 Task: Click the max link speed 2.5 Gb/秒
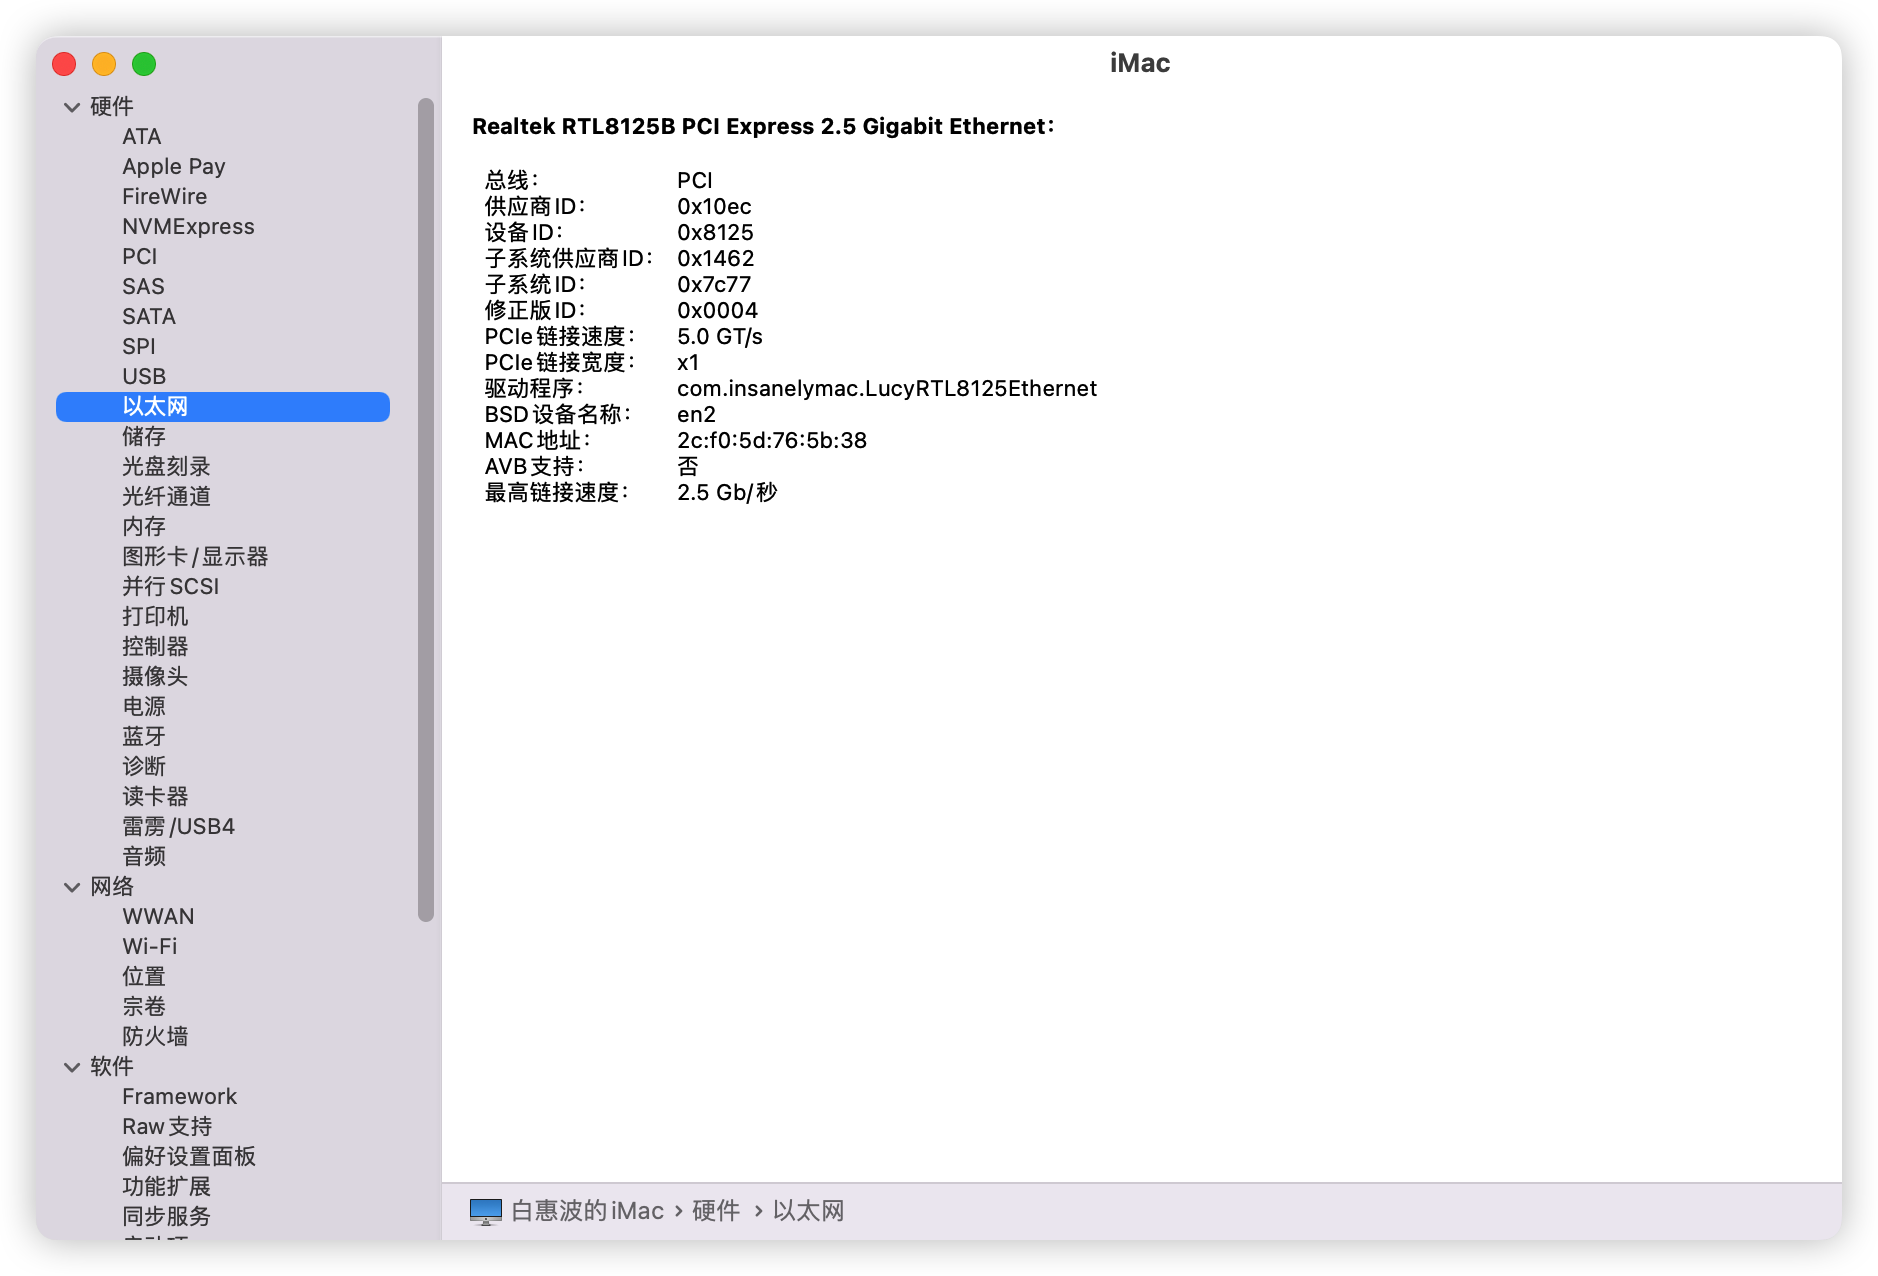tap(727, 493)
